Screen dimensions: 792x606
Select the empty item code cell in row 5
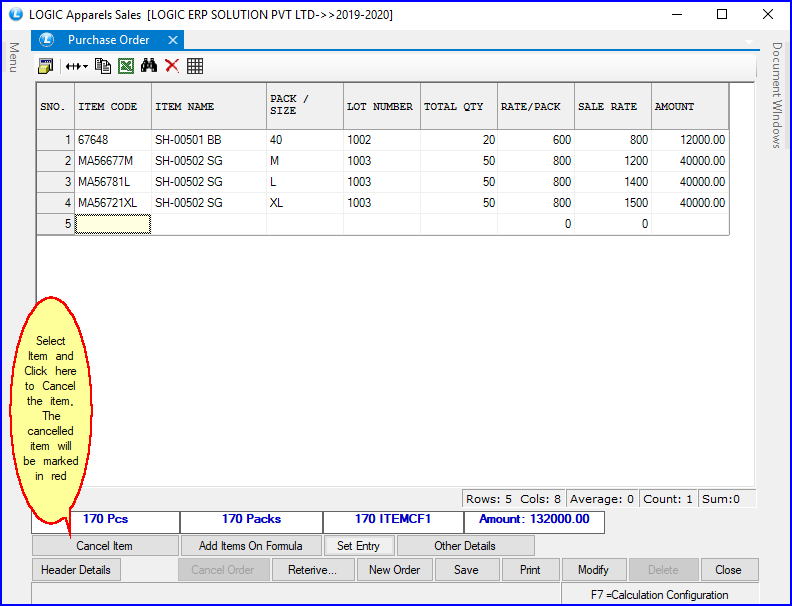pos(113,224)
